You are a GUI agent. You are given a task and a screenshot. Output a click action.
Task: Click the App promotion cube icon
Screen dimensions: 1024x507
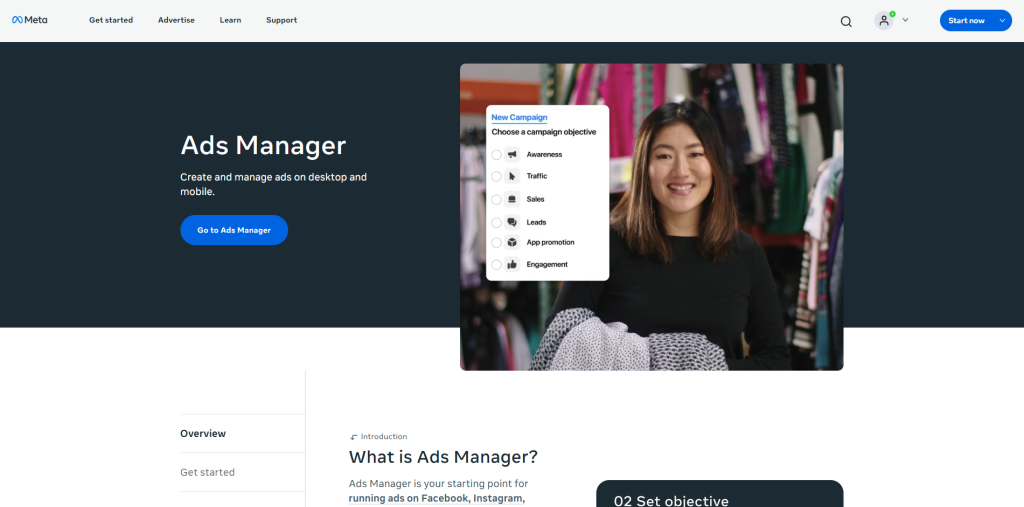tap(512, 242)
